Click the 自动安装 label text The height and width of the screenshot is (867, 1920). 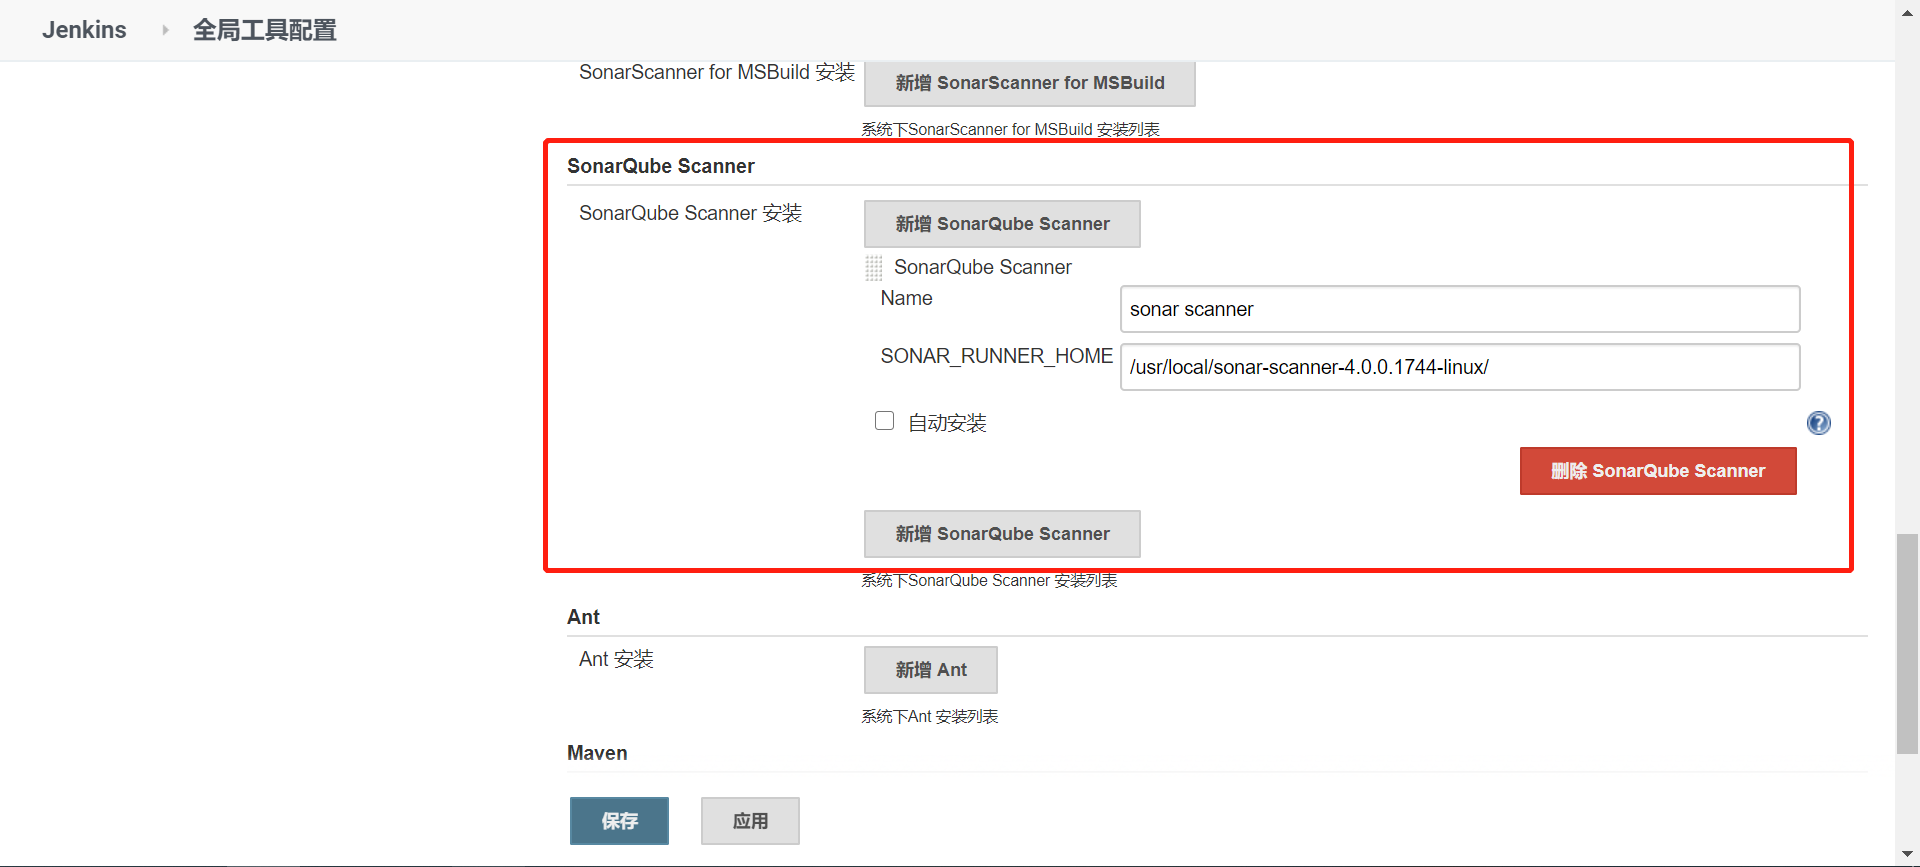(x=947, y=423)
